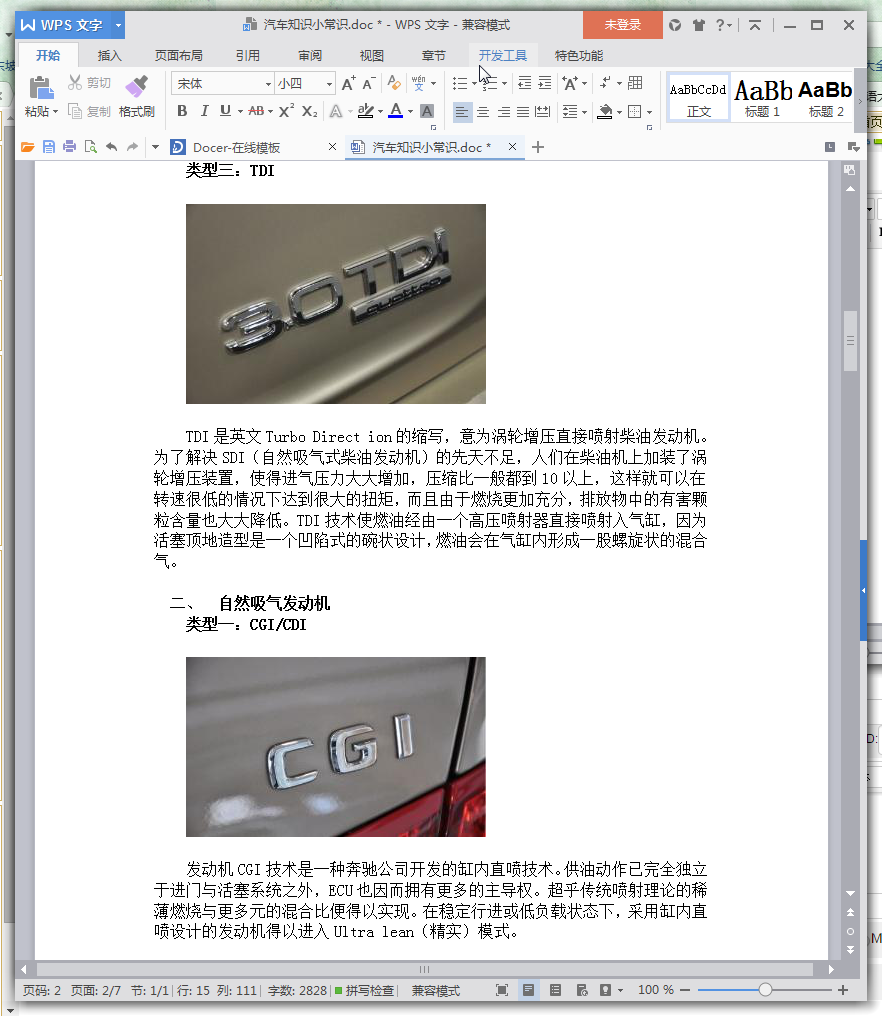Click the print icon in quick toolbar
Viewport: 882px width, 1016px height.
(69, 147)
